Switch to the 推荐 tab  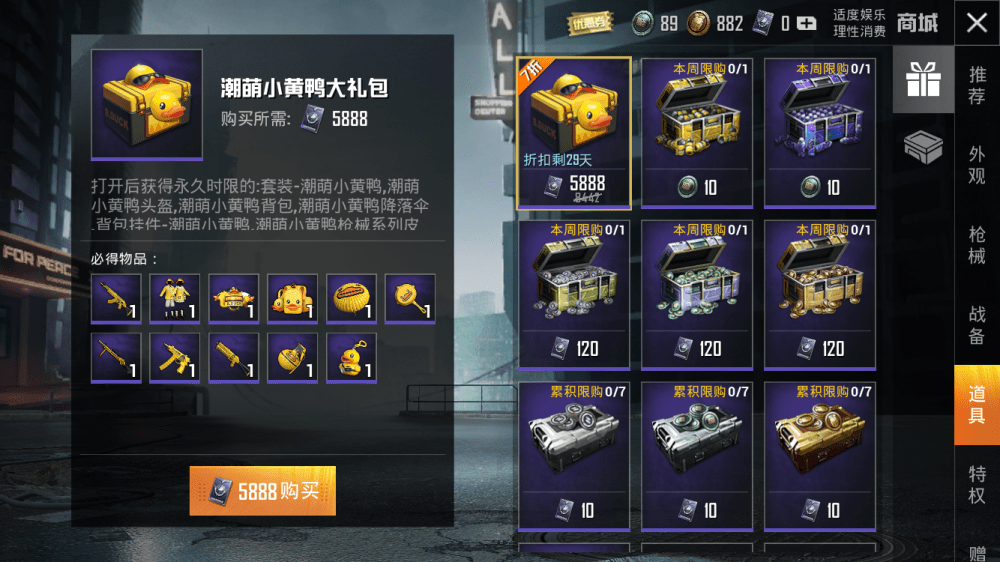coord(976,85)
